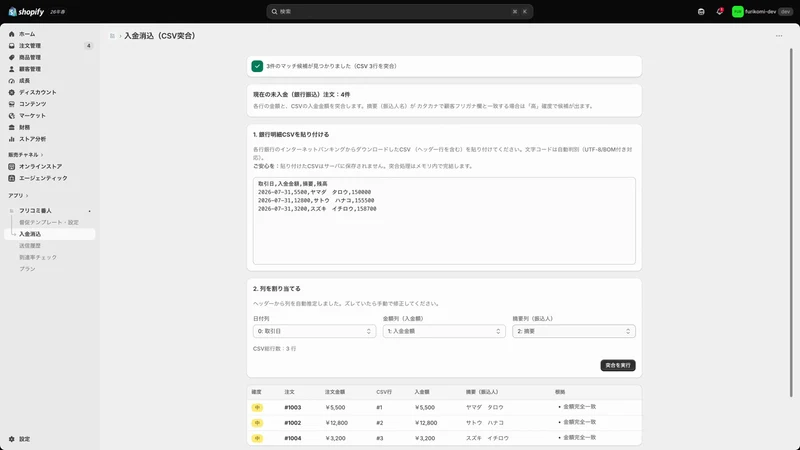Image resolution: width=800 pixels, height=450 pixels.
Task: Click the breadcrumb app icon beside 入金消込
Action: [112, 36]
